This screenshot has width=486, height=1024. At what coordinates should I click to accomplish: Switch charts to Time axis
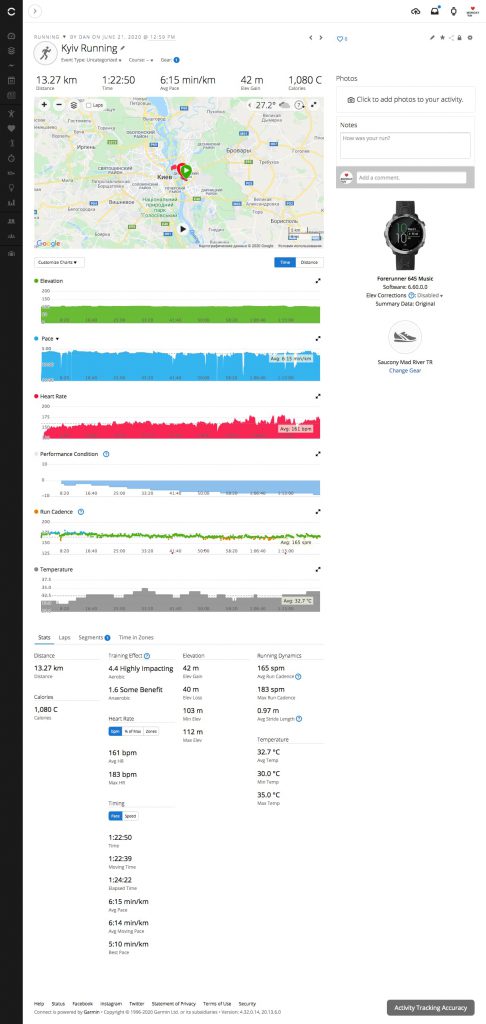[285, 262]
